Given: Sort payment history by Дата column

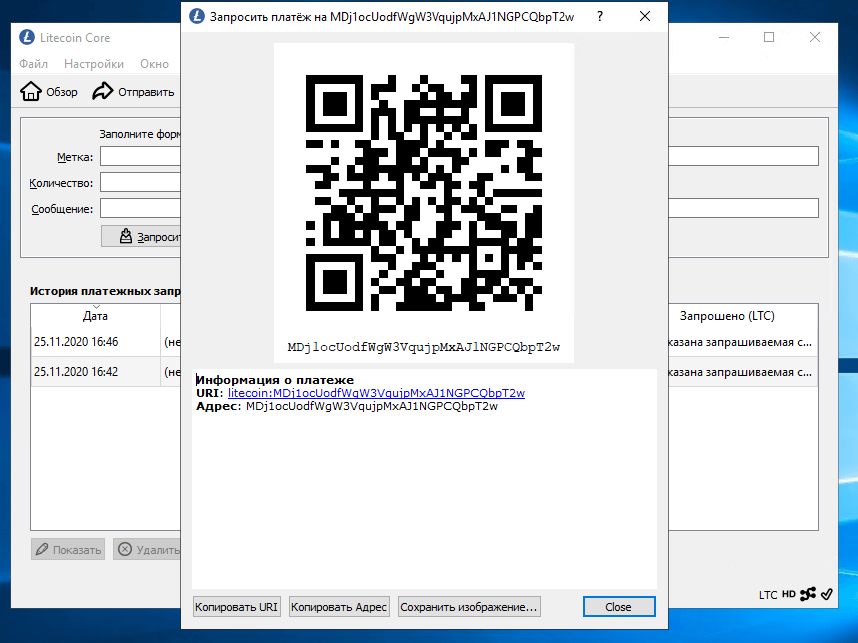Looking at the screenshot, I should [95, 316].
